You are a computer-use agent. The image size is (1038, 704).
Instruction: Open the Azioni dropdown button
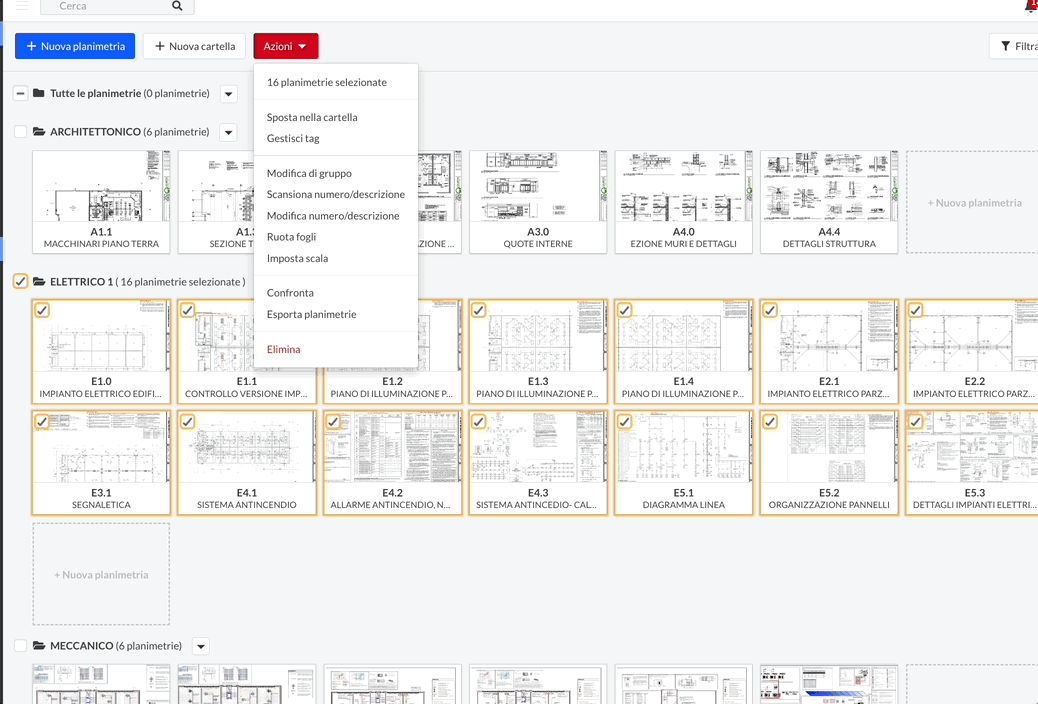click(285, 46)
